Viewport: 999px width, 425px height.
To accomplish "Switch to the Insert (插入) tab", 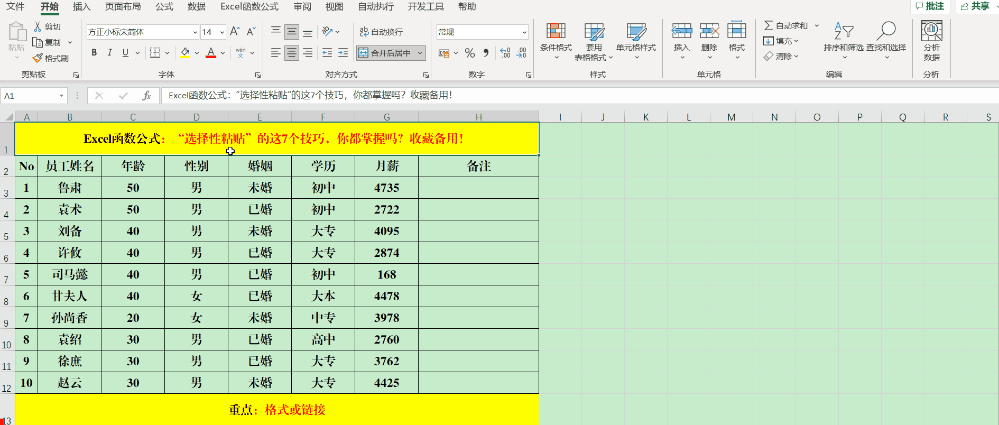I will coord(82,7).
